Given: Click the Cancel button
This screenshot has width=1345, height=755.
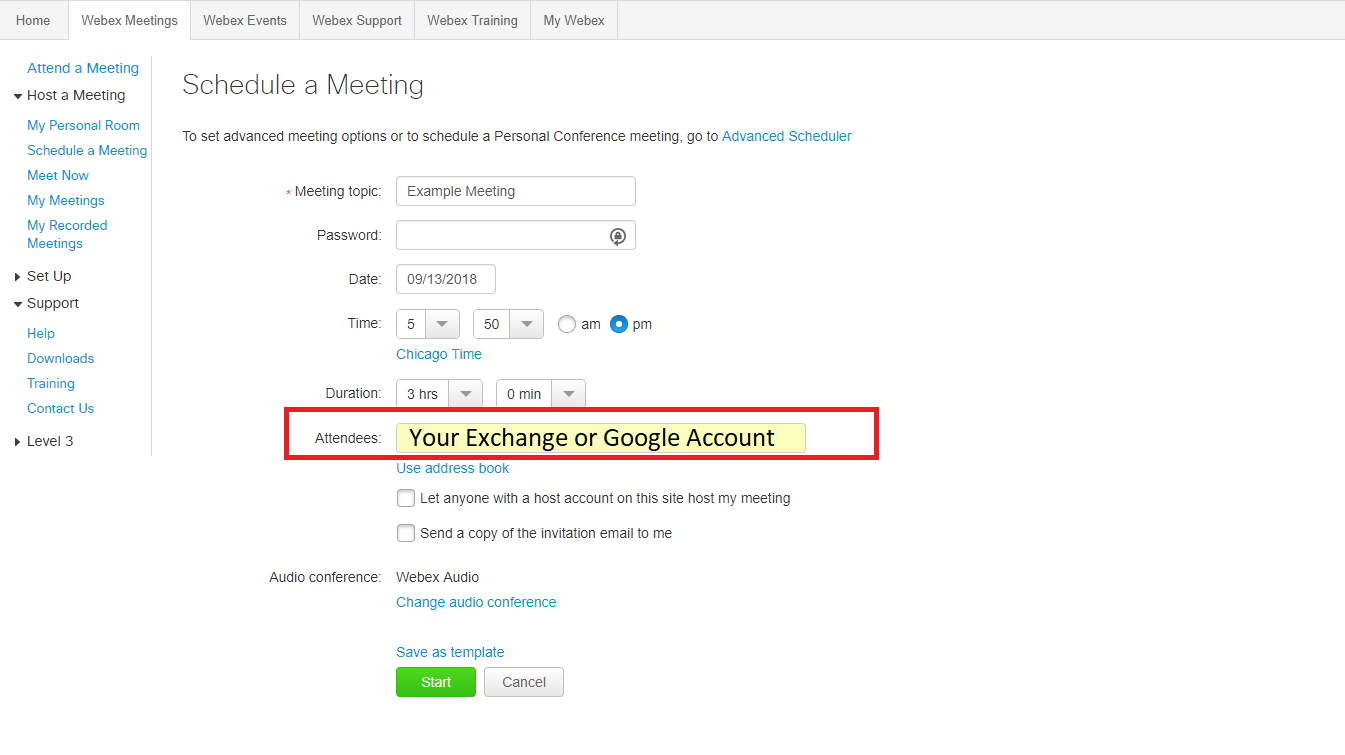Looking at the screenshot, I should pos(524,682).
